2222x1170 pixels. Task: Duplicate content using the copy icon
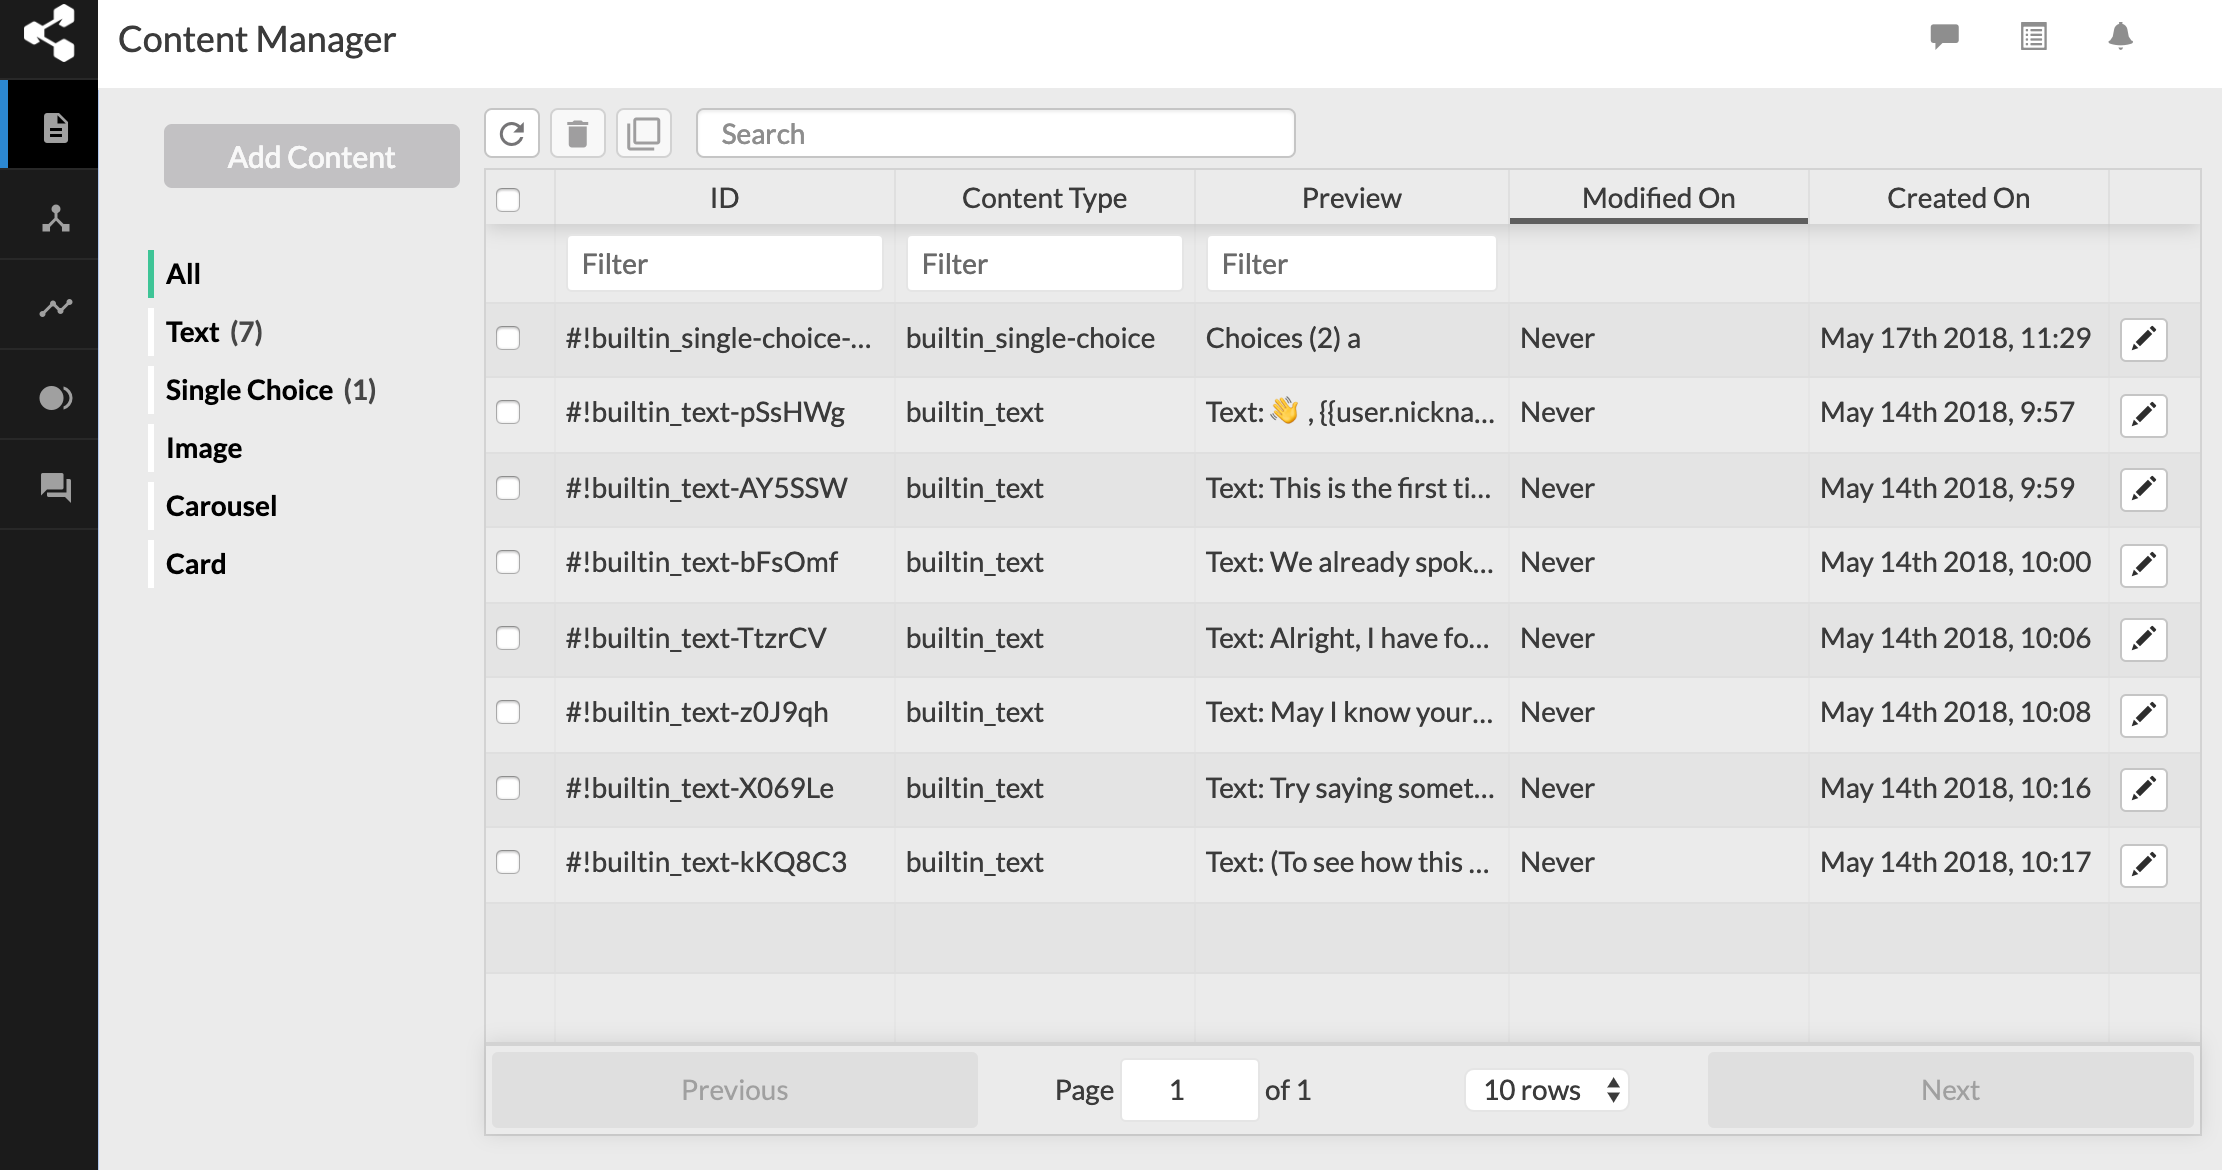point(644,132)
